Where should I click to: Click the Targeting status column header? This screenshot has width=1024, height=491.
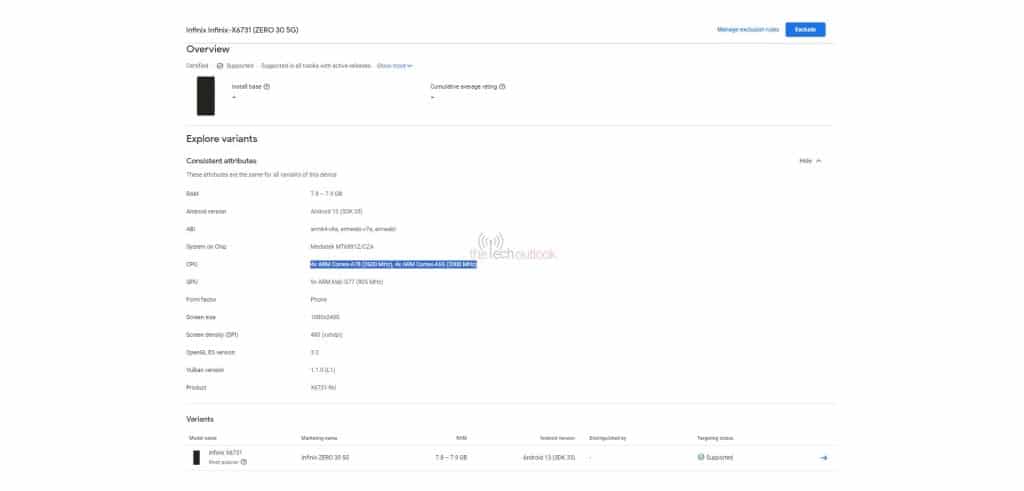click(716, 438)
